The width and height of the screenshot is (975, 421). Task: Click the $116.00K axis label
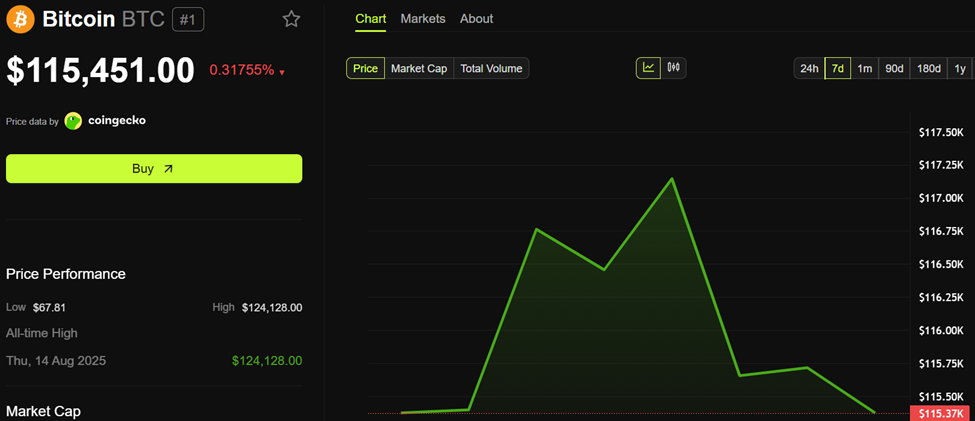point(941,331)
